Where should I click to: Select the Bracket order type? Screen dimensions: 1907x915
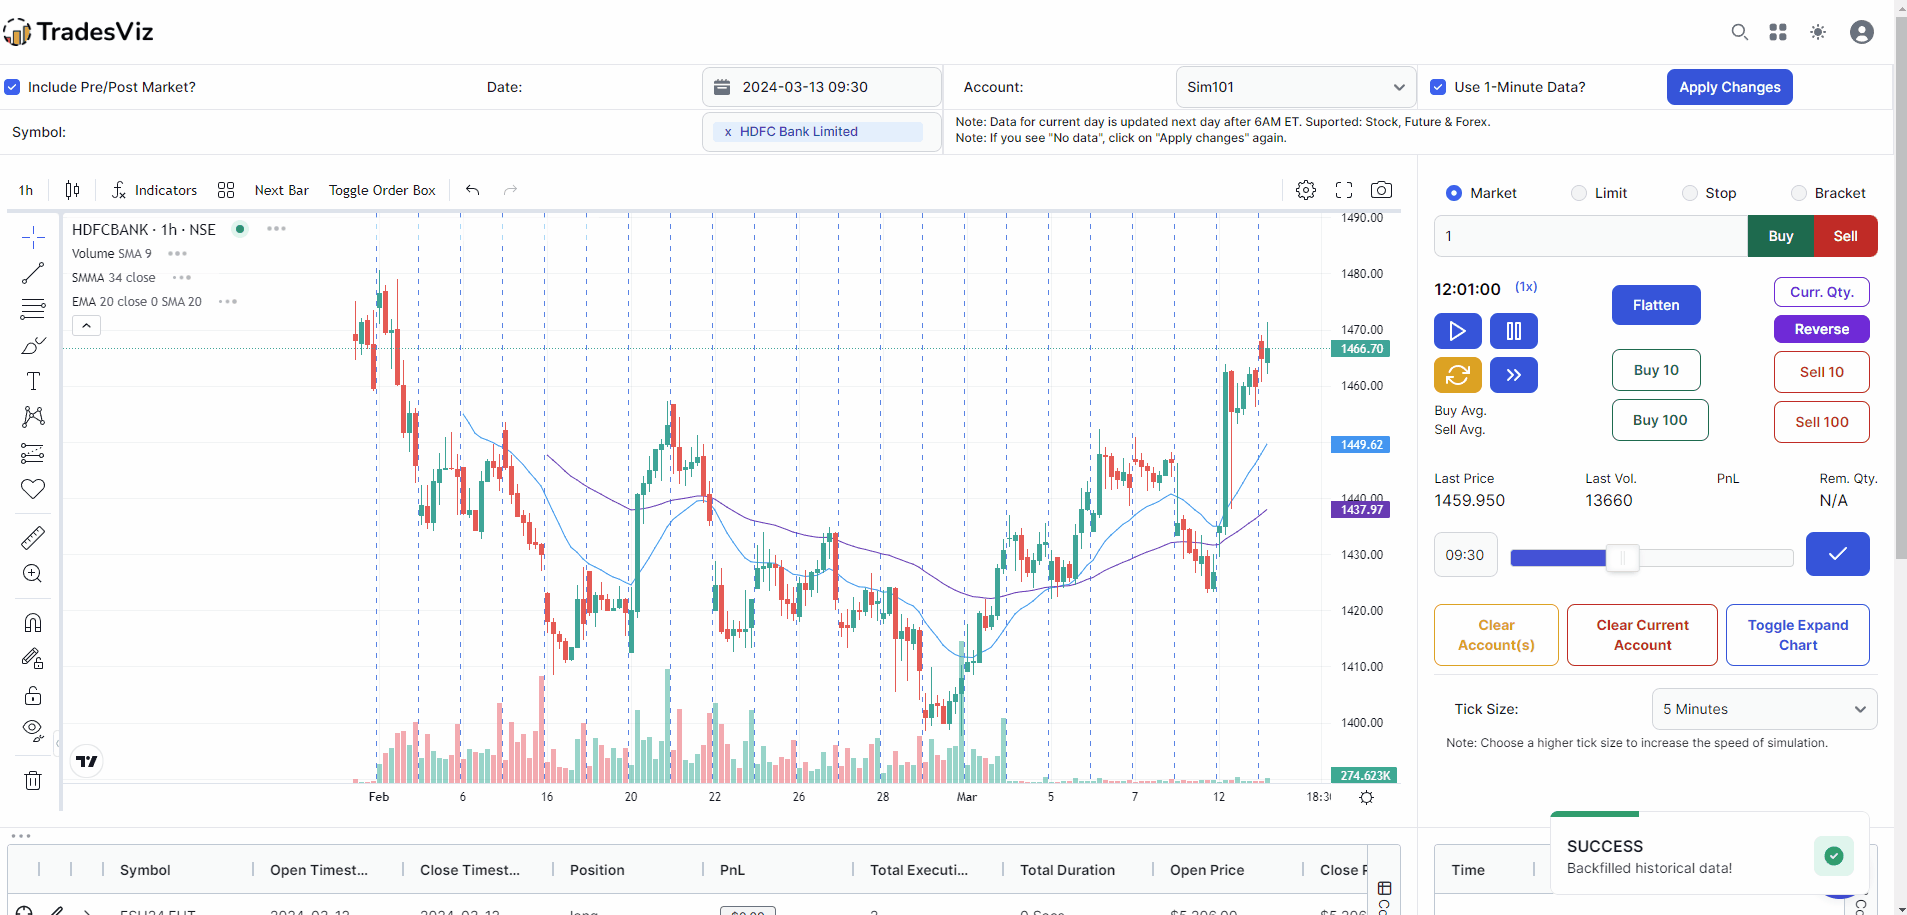click(1799, 193)
